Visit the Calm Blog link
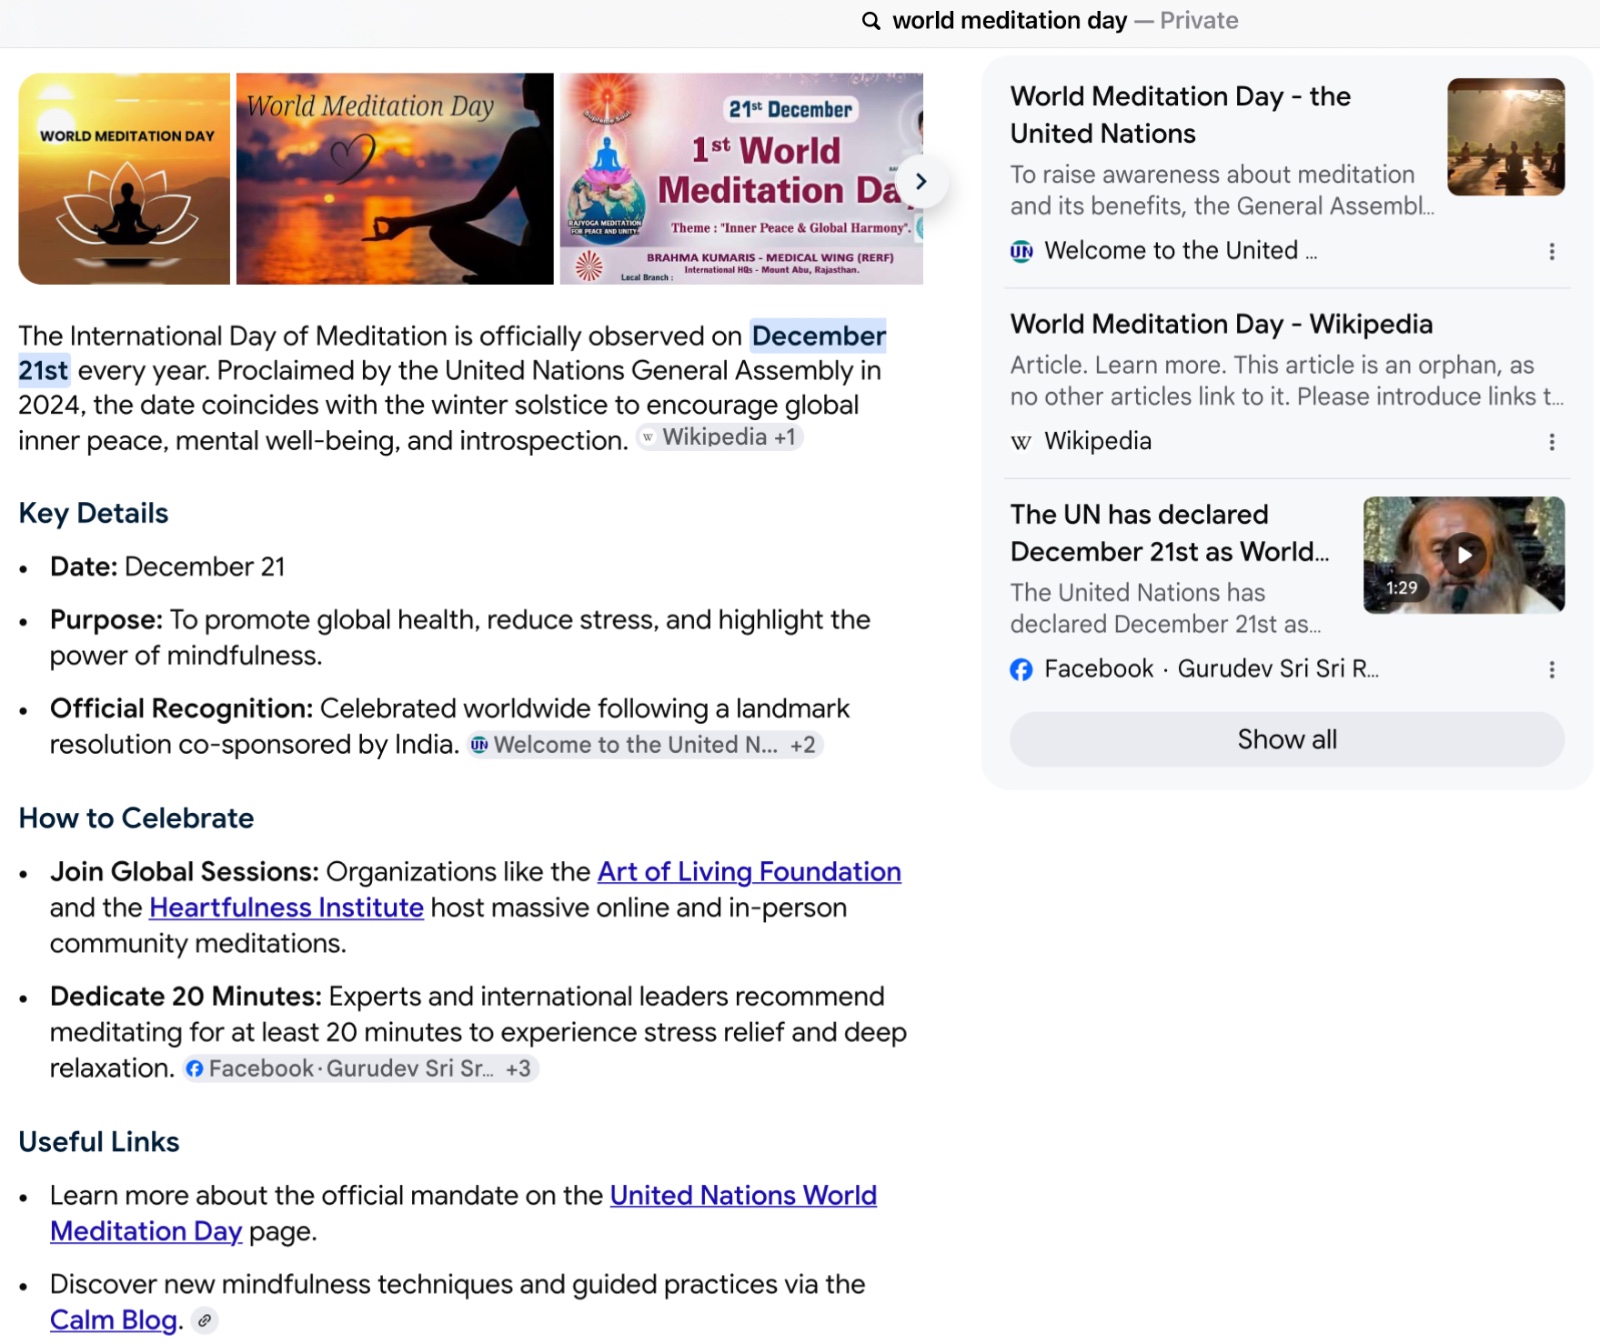This screenshot has height=1344, width=1600. [x=113, y=1320]
